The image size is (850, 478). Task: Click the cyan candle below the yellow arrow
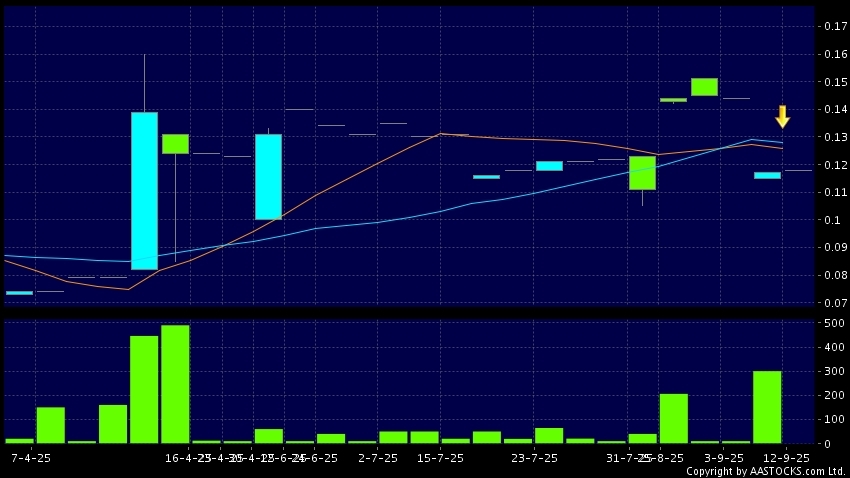coord(767,175)
